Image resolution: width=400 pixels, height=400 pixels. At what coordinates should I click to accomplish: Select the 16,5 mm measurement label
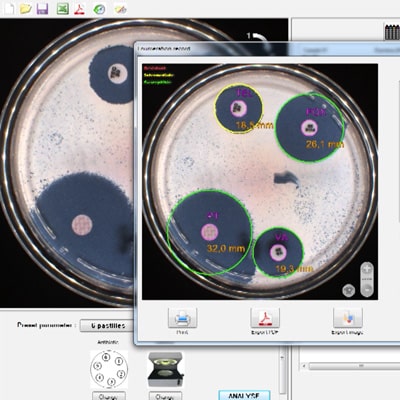tap(255, 126)
